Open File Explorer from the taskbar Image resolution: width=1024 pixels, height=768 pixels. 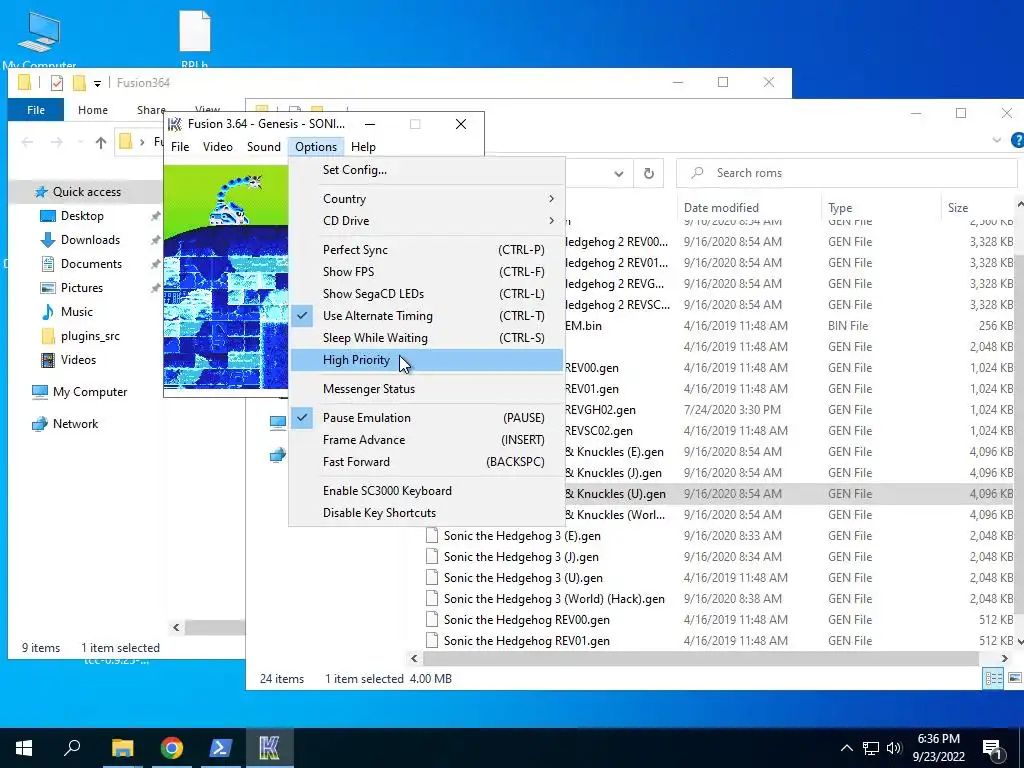click(x=122, y=748)
